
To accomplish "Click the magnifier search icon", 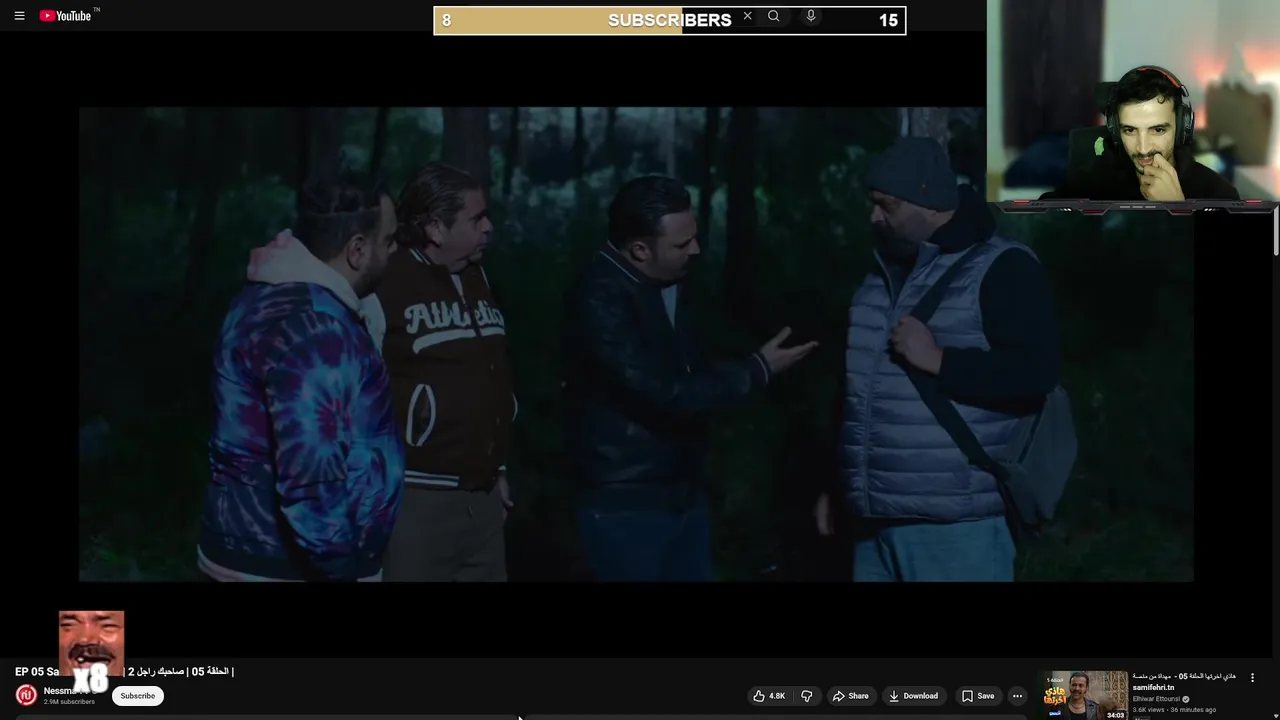I will point(773,16).
